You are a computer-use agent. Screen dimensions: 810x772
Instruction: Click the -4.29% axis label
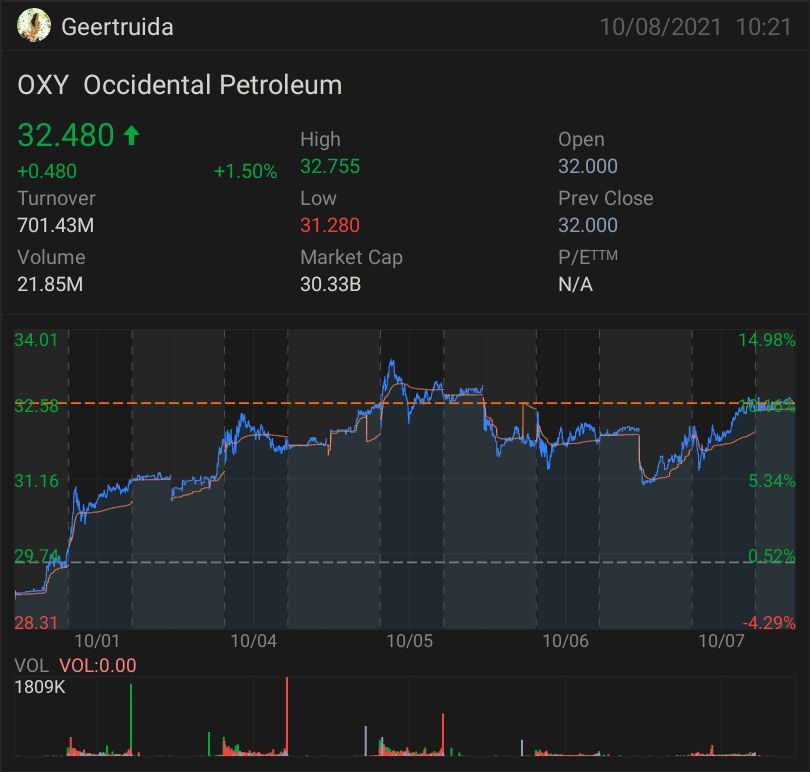(769, 623)
